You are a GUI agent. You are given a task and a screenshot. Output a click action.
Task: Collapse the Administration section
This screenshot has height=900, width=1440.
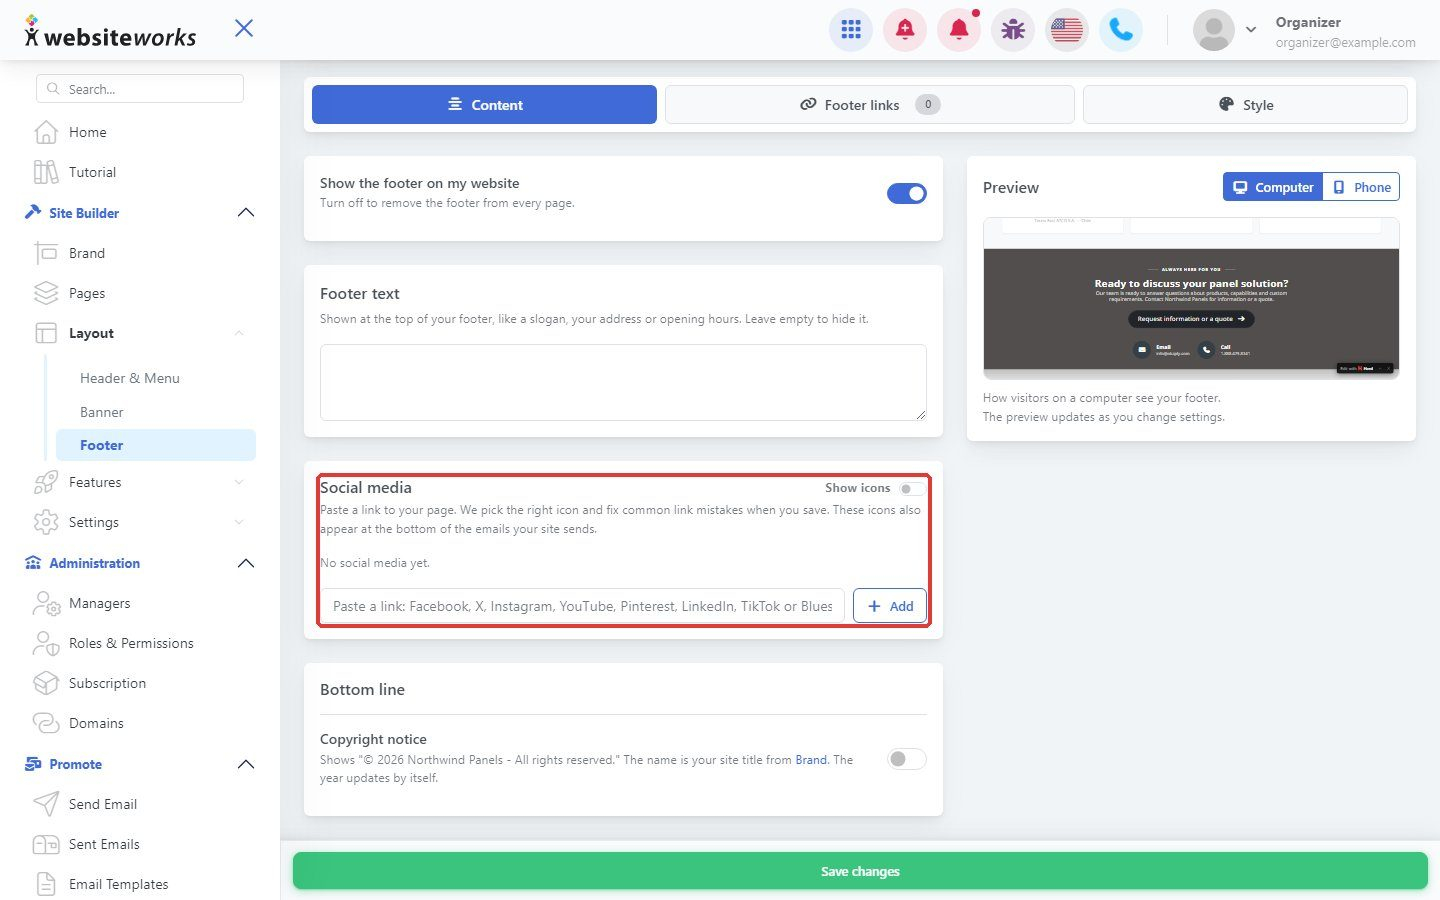246,563
